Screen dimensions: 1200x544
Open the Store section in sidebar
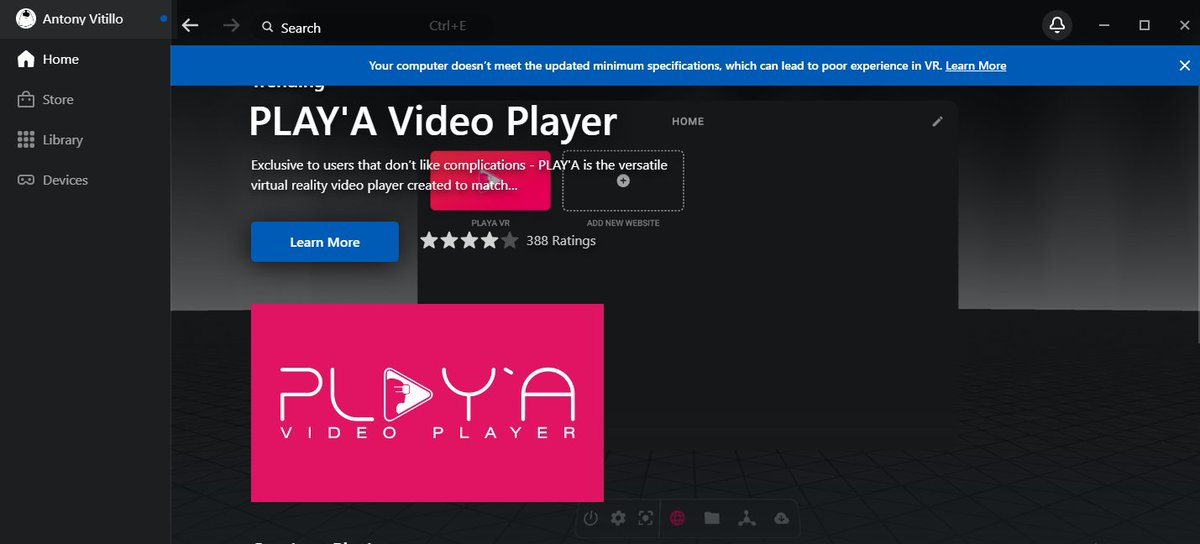point(85,100)
